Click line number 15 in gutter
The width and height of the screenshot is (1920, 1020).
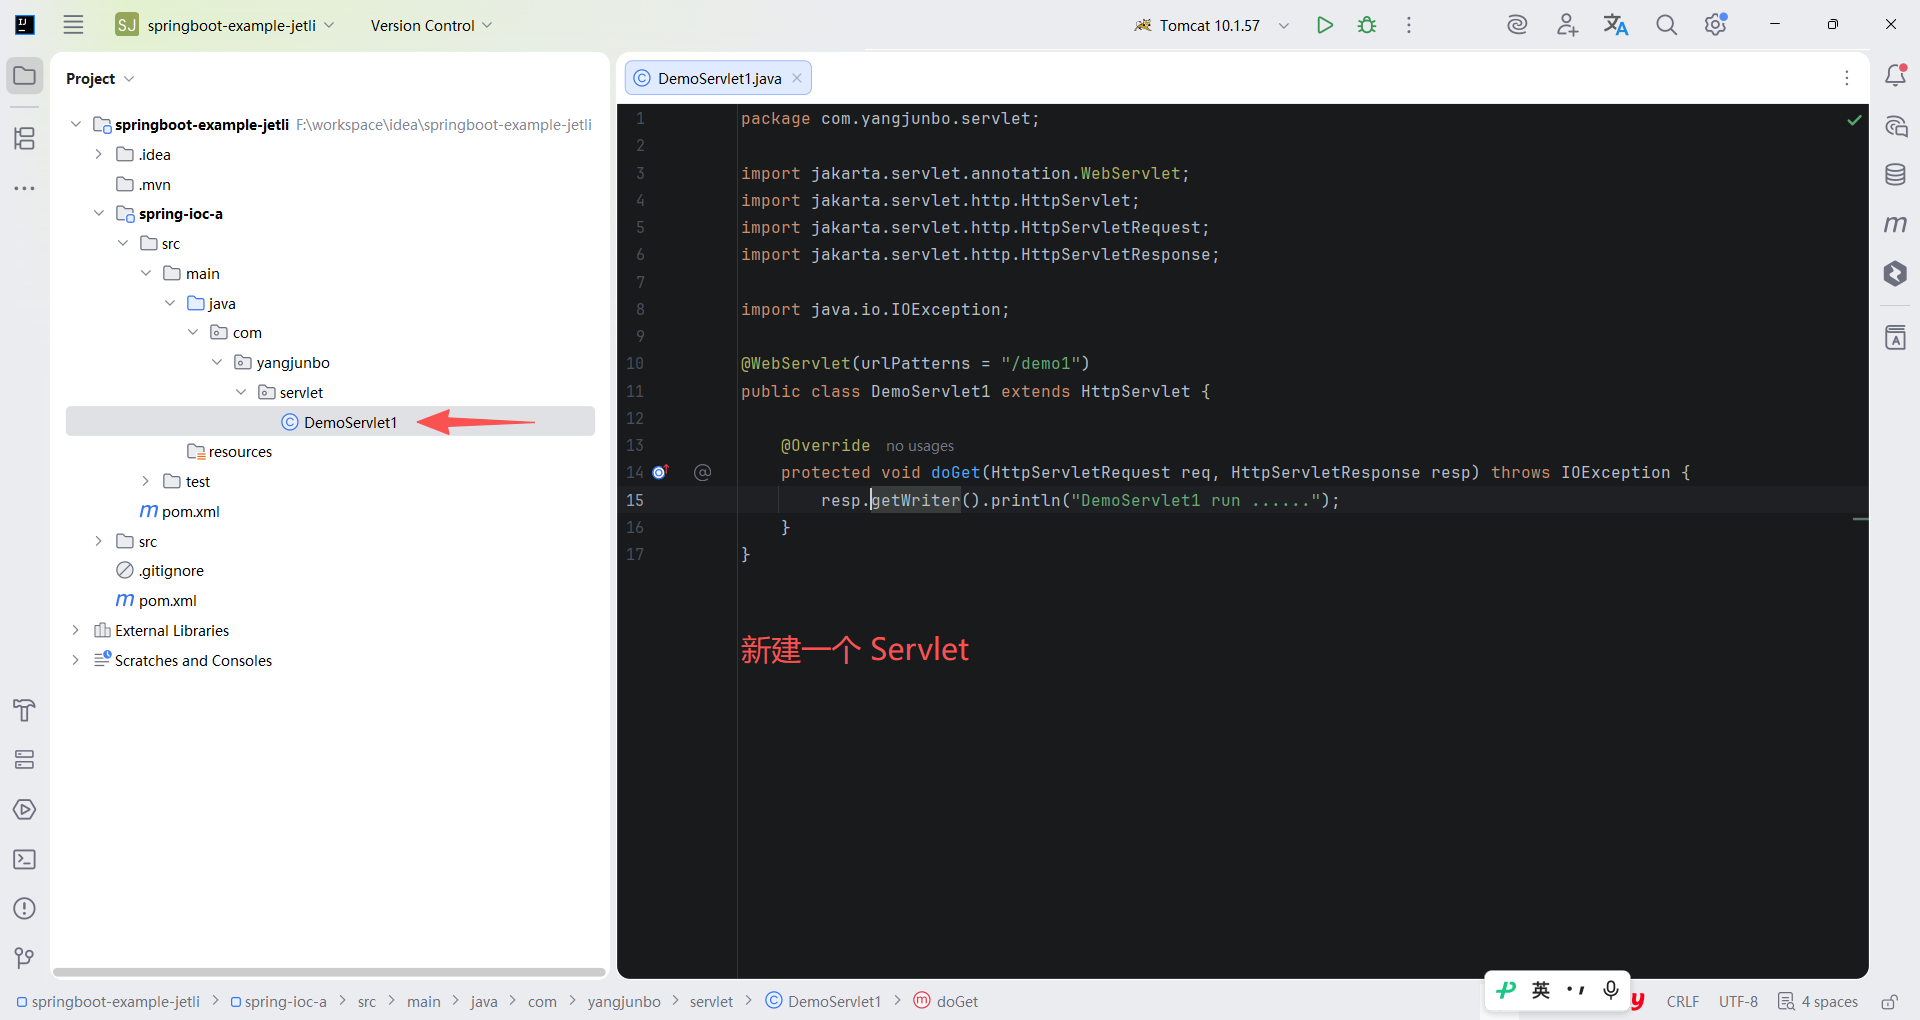[635, 500]
